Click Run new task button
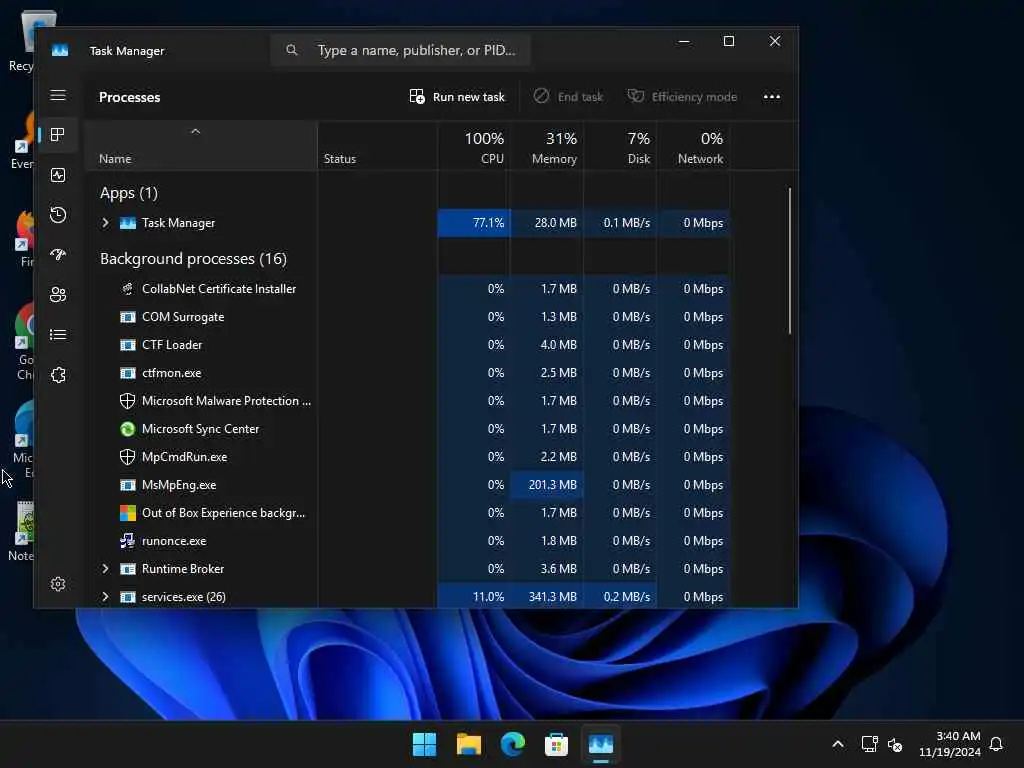Screen dimensions: 1024x768 tap(457, 97)
